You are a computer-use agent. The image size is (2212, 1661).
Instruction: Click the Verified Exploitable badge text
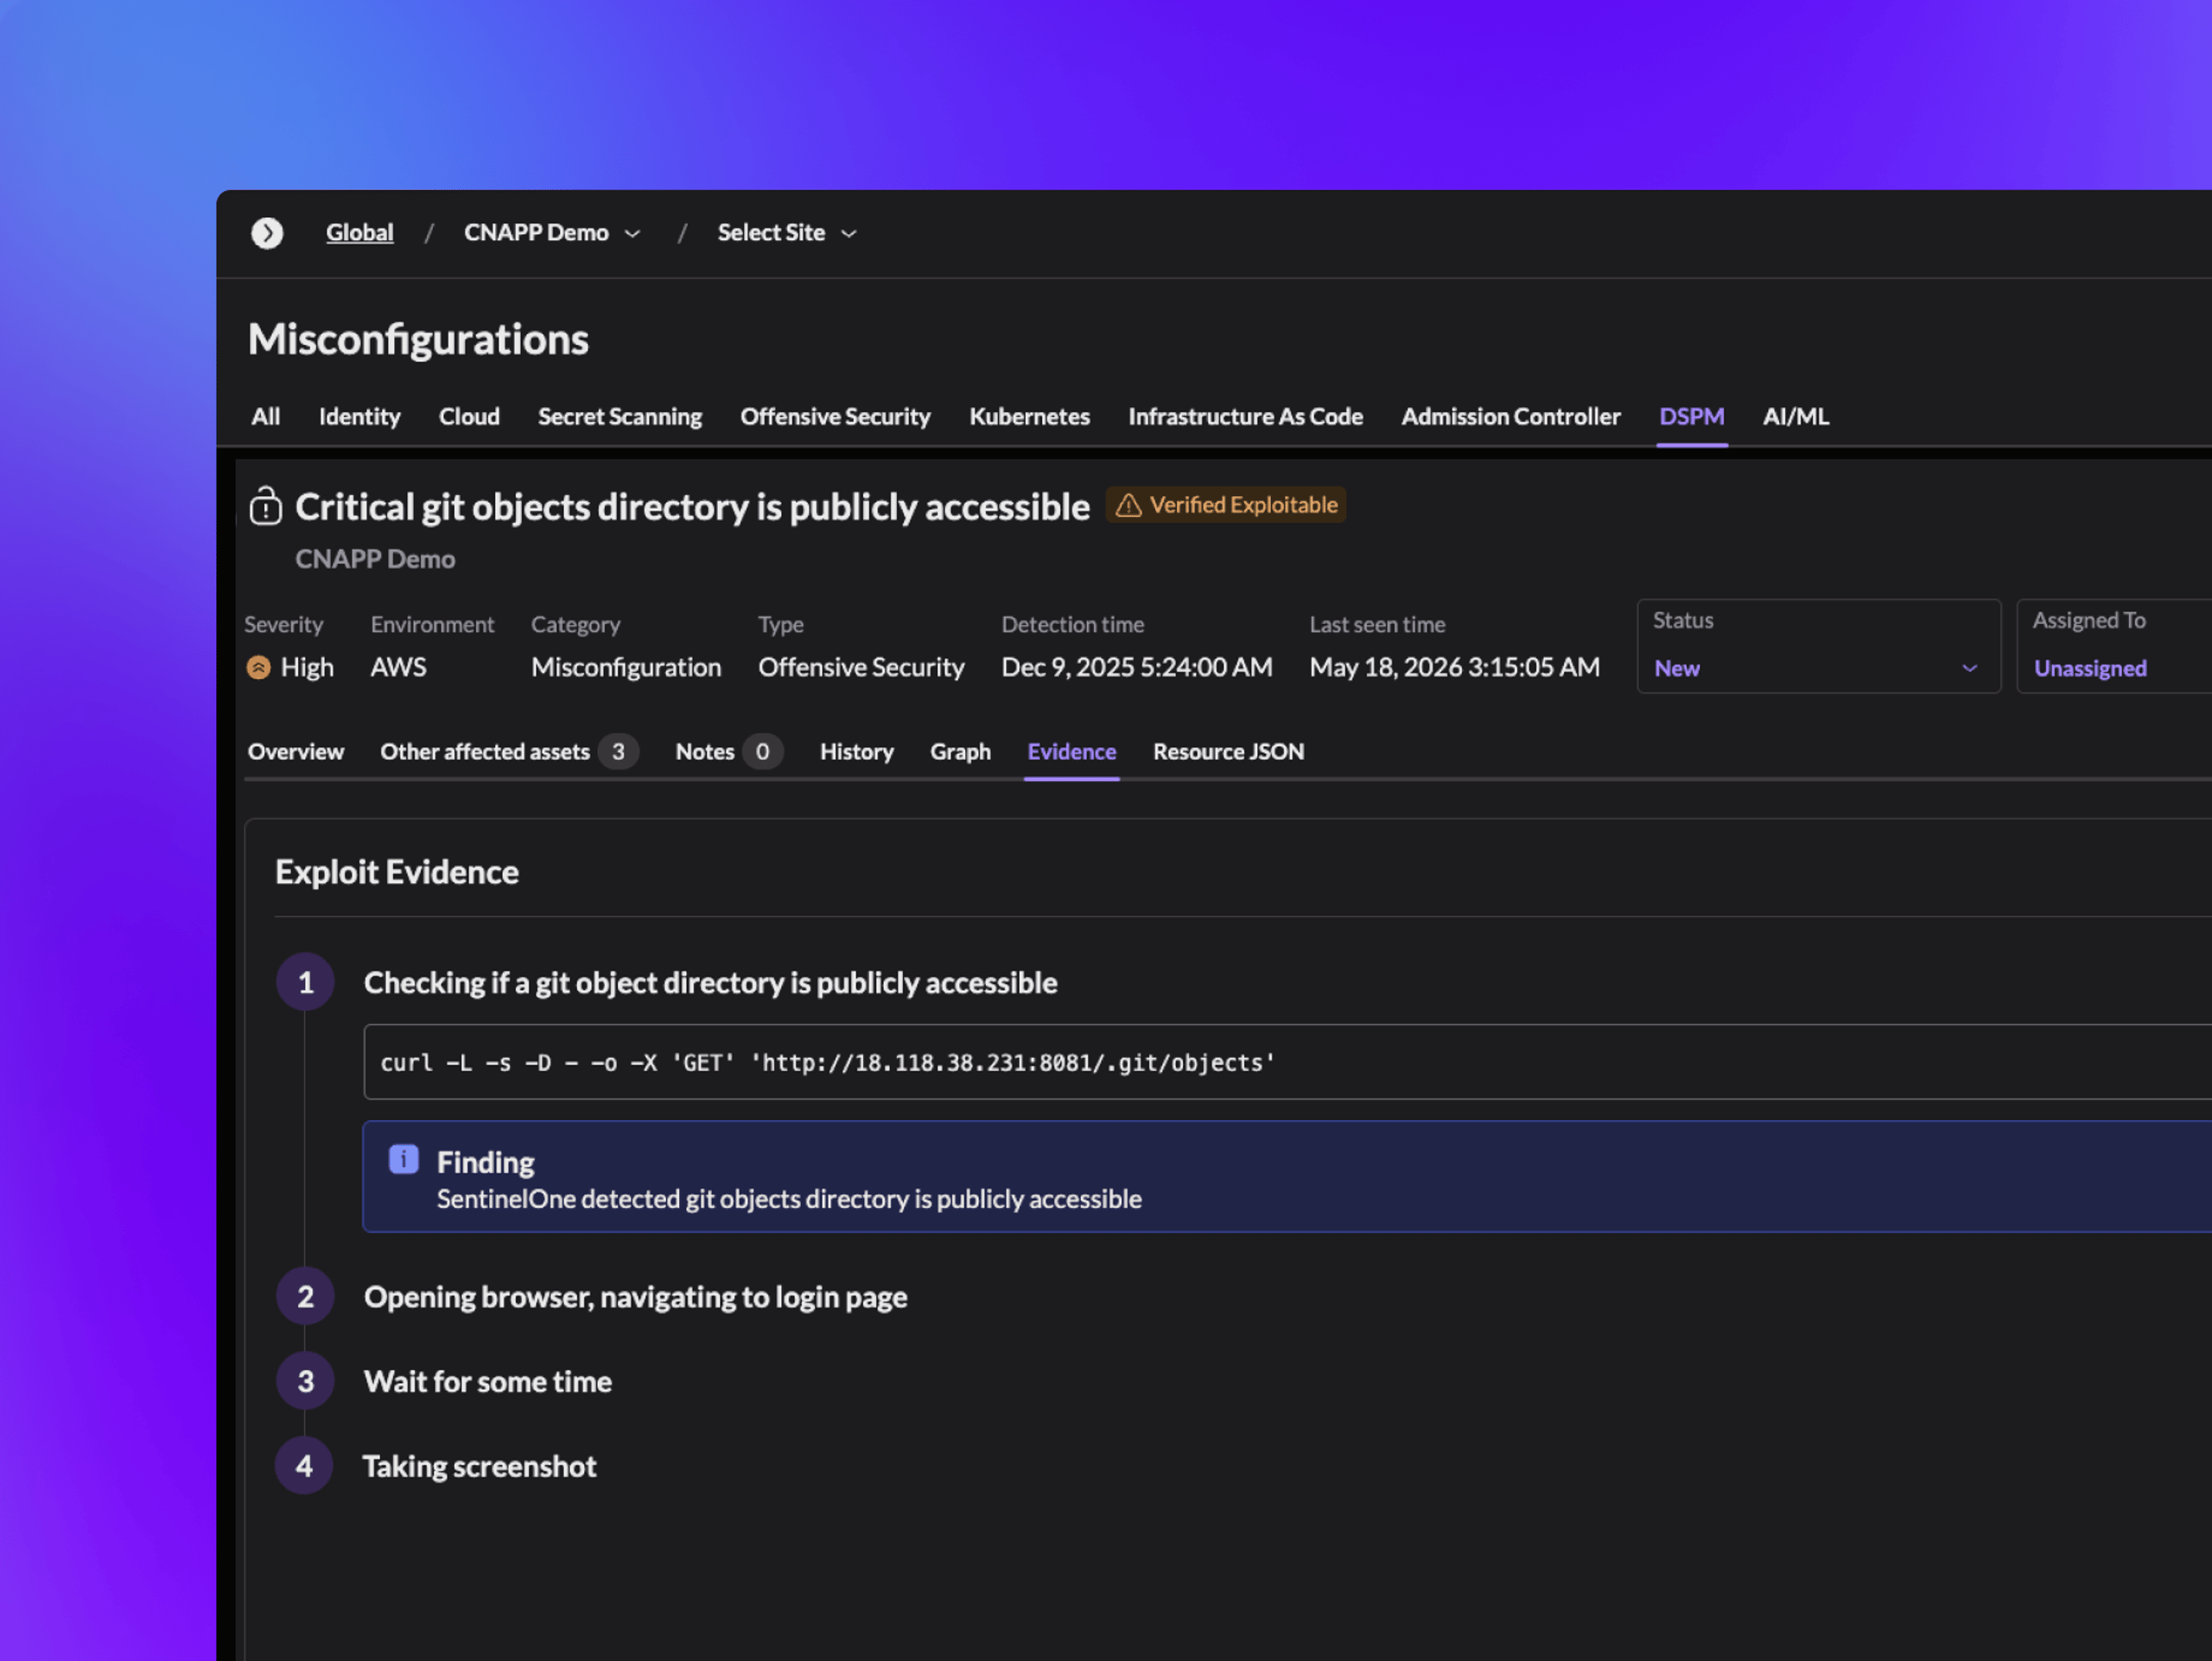(x=1243, y=505)
